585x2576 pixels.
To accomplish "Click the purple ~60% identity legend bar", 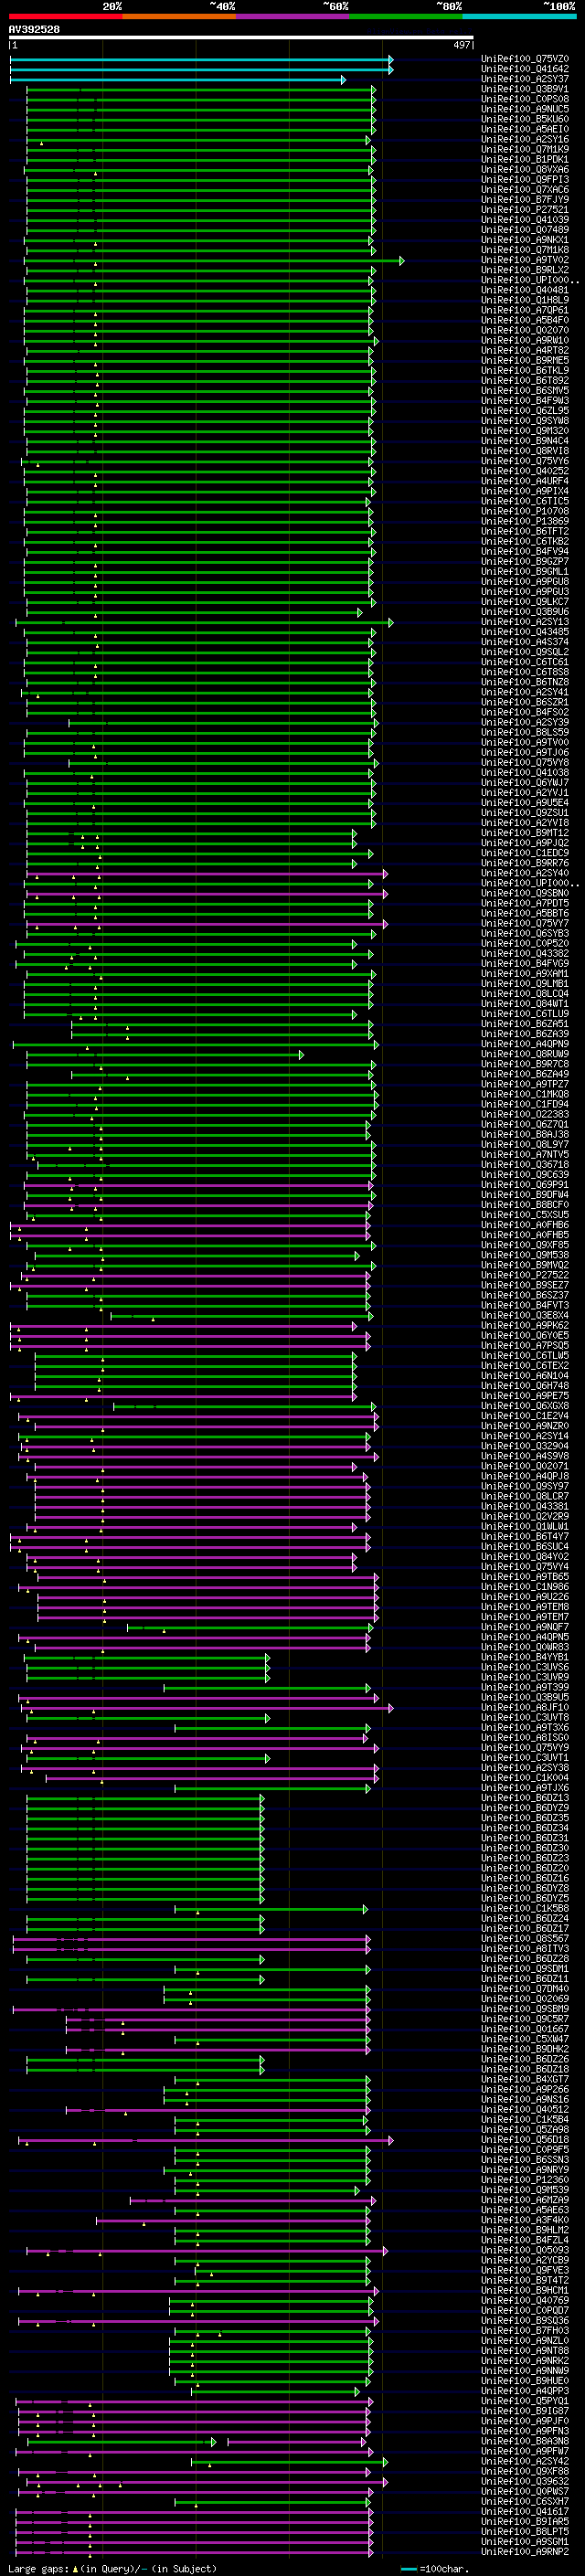I will 293,16.
